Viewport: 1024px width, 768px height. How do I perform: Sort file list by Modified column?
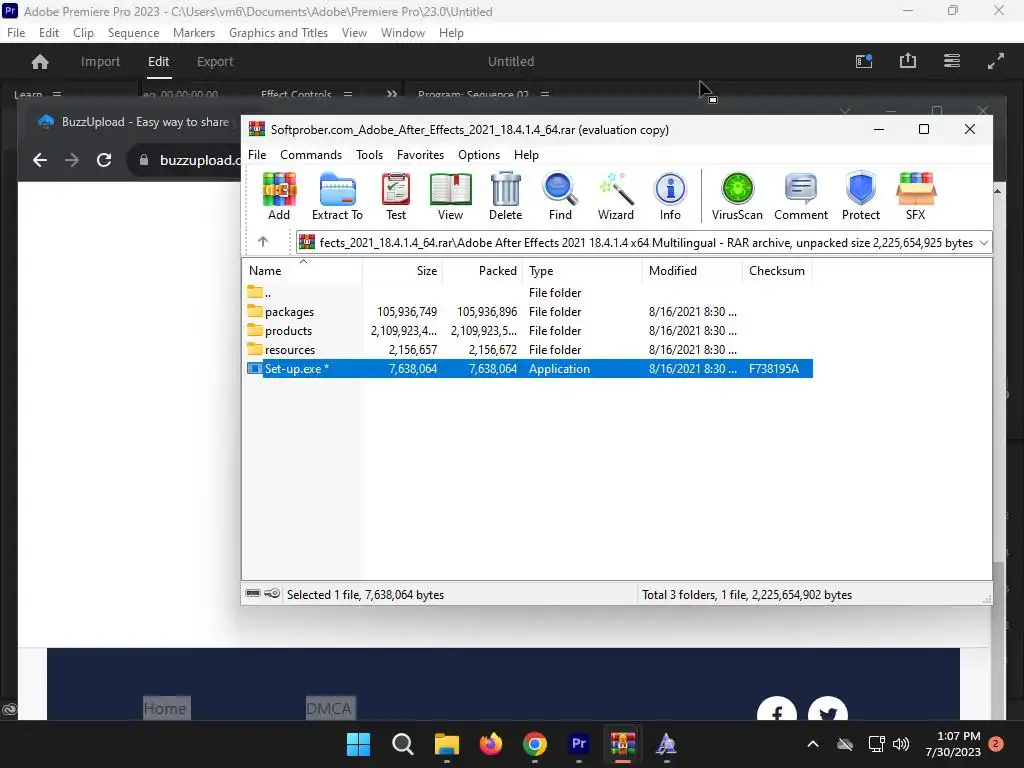[692, 270]
